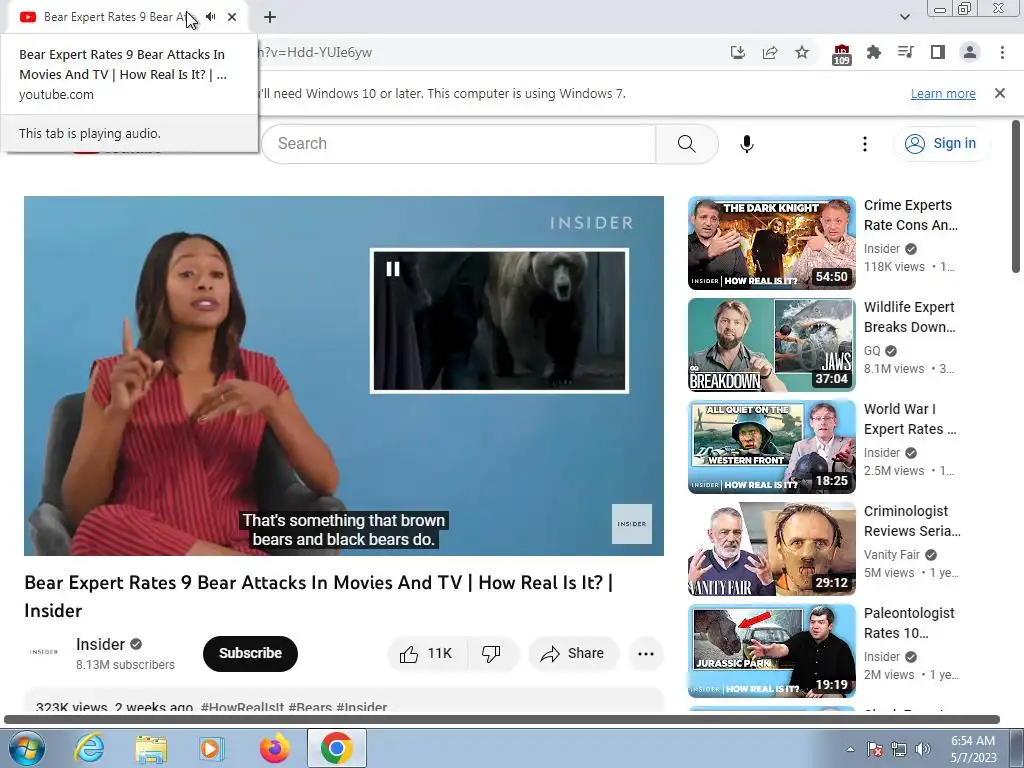
Task: Click the install app download icon in address bar
Action: [738, 52]
